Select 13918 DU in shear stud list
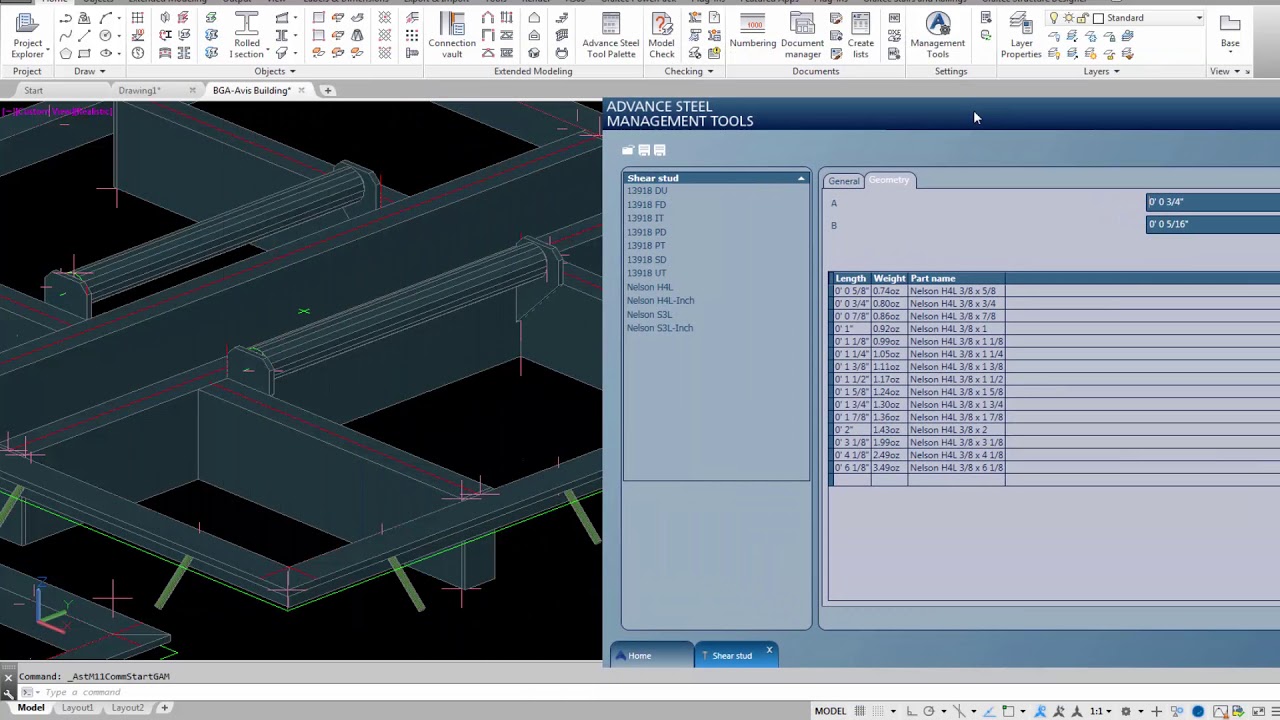1280x720 pixels. (646, 191)
